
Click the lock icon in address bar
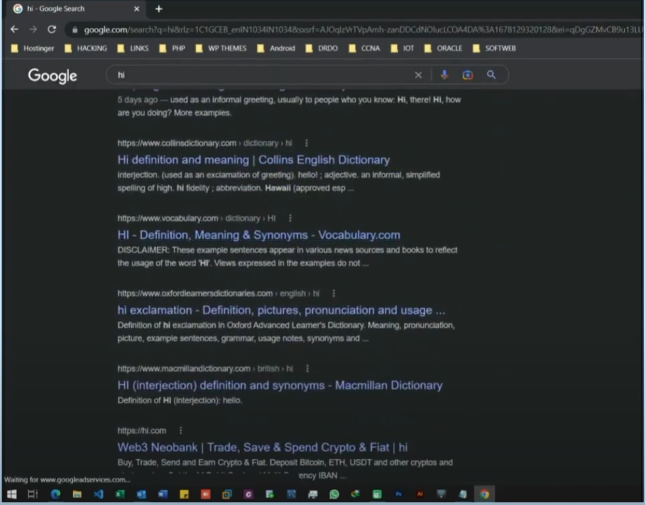point(75,30)
